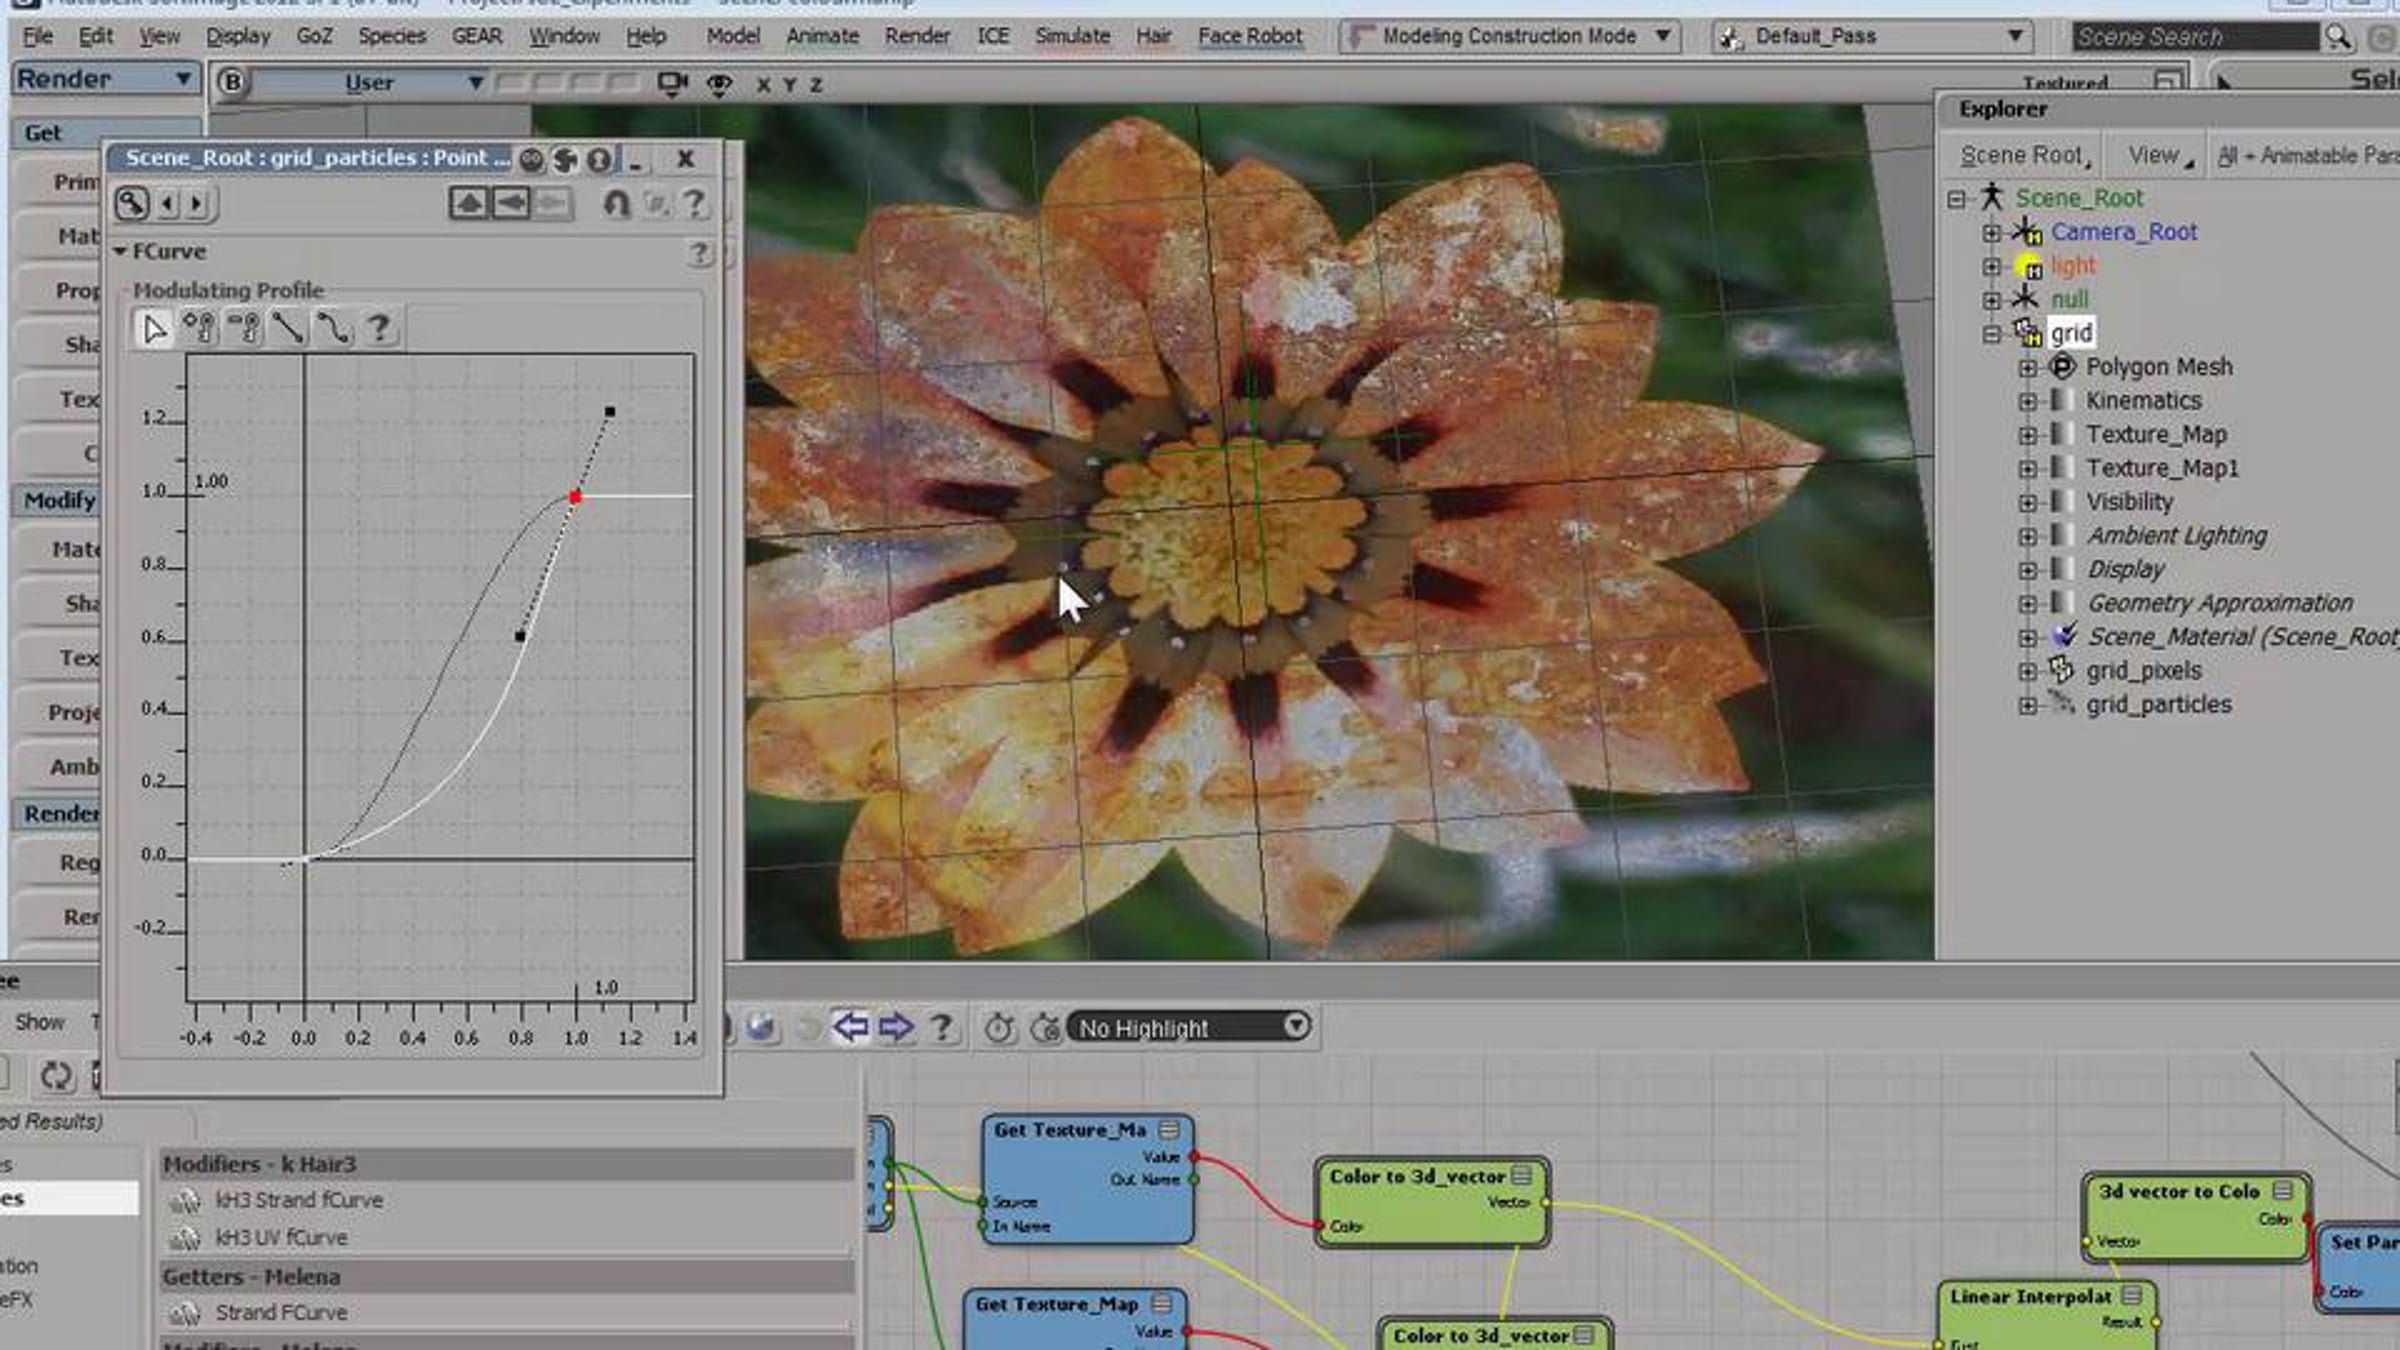Expand the Camera_Root node
This screenshot has width=2400, height=1350.
[1991, 233]
